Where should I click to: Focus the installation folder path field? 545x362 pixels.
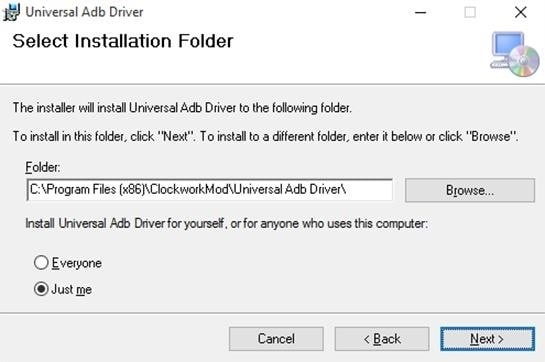point(210,190)
